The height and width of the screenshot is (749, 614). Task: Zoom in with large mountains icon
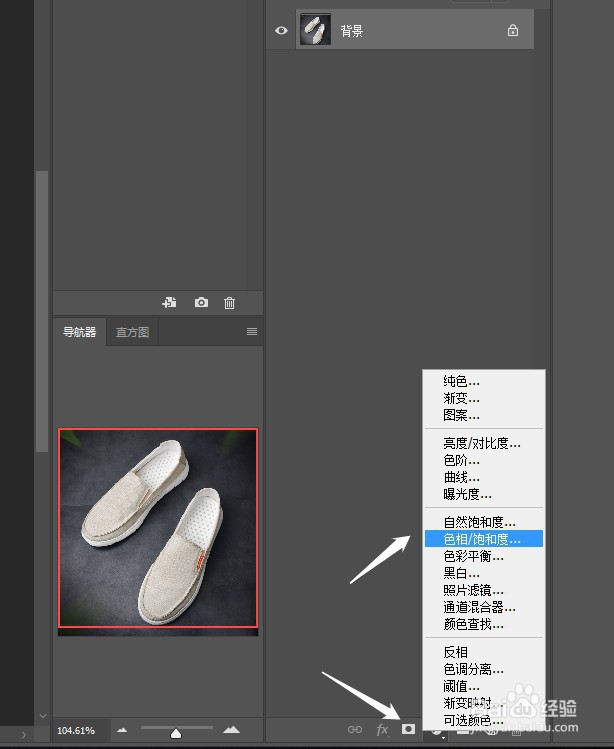(x=231, y=729)
